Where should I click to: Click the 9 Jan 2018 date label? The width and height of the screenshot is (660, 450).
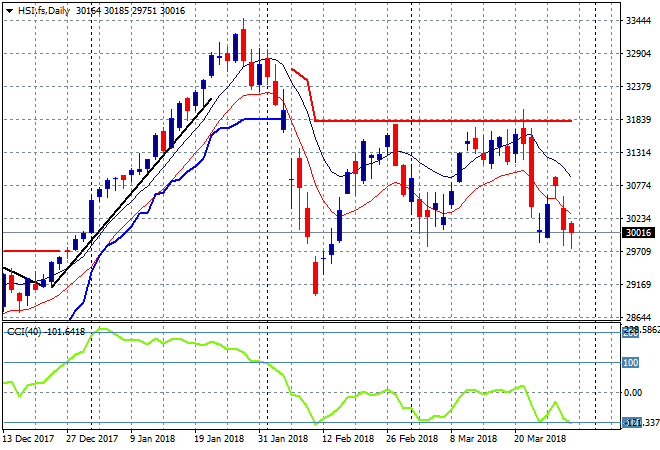[x=152, y=439]
